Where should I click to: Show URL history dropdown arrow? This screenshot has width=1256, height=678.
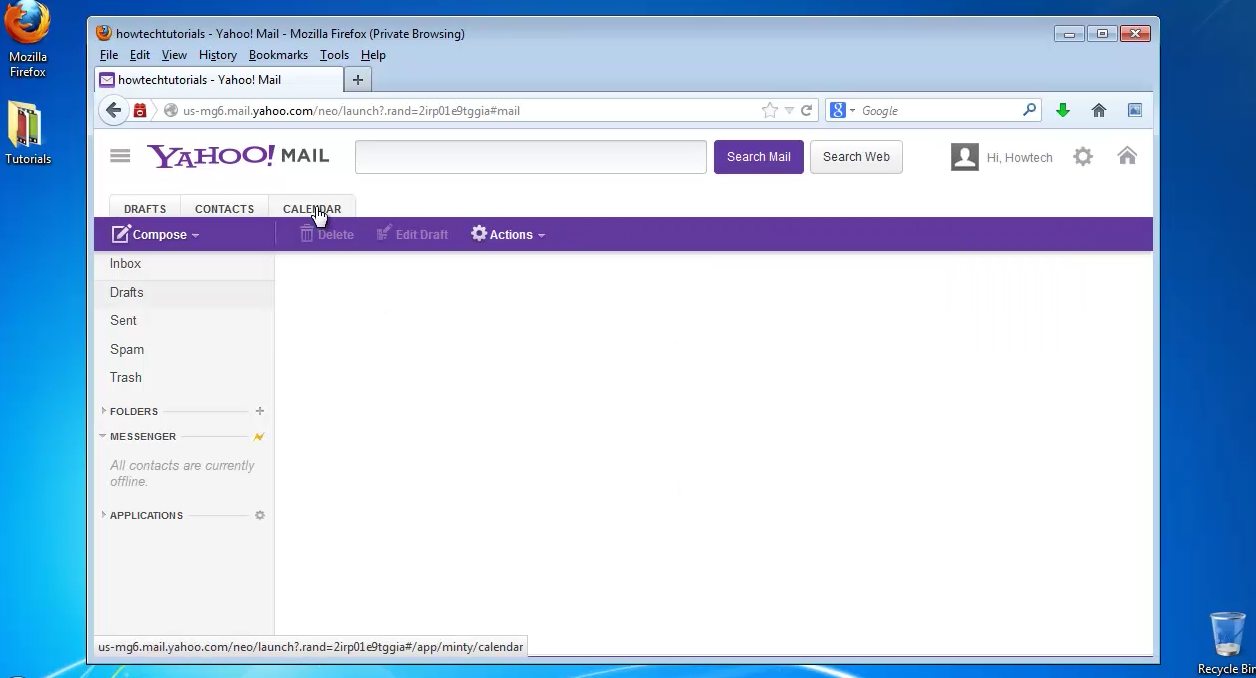click(x=789, y=111)
